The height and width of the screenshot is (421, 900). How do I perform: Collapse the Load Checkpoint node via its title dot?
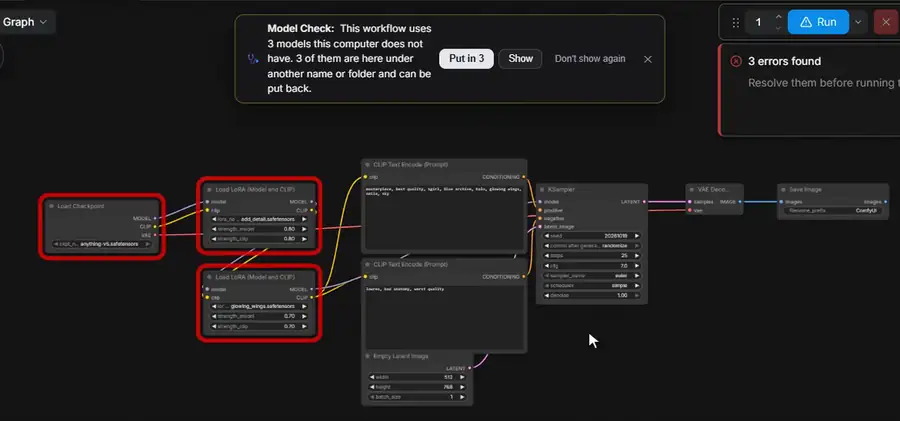pos(51,206)
